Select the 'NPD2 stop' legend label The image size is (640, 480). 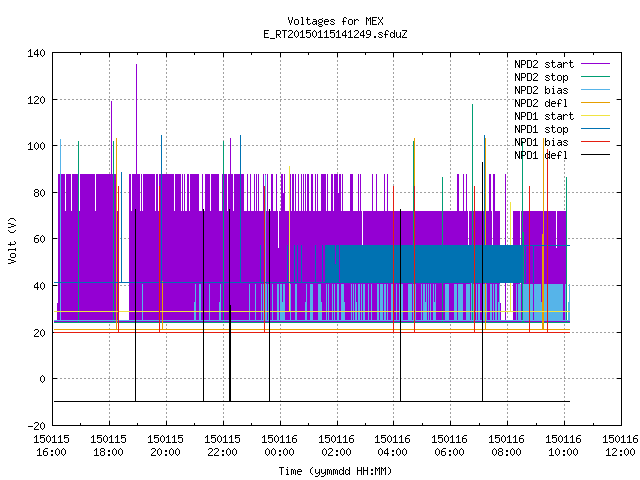[x=541, y=77]
